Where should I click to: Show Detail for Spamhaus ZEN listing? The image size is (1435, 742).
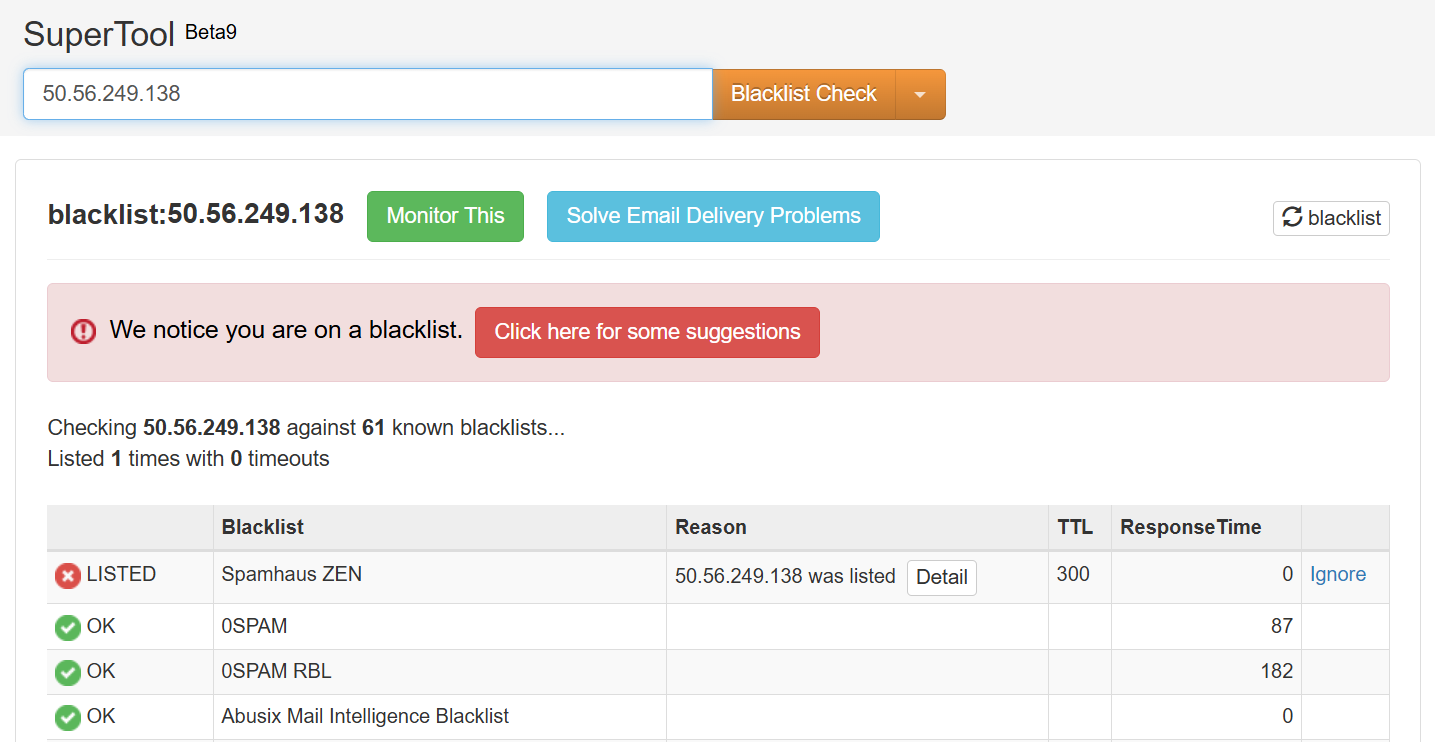pyautogui.click(x=941, y=577)
